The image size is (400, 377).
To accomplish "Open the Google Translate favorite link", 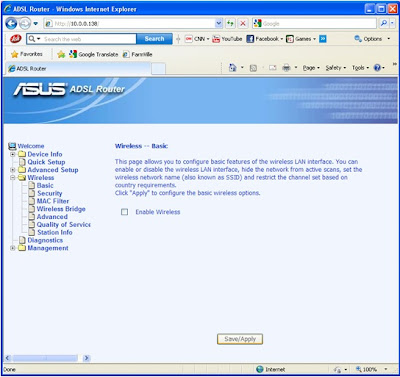I will click(x=94, y=54).
